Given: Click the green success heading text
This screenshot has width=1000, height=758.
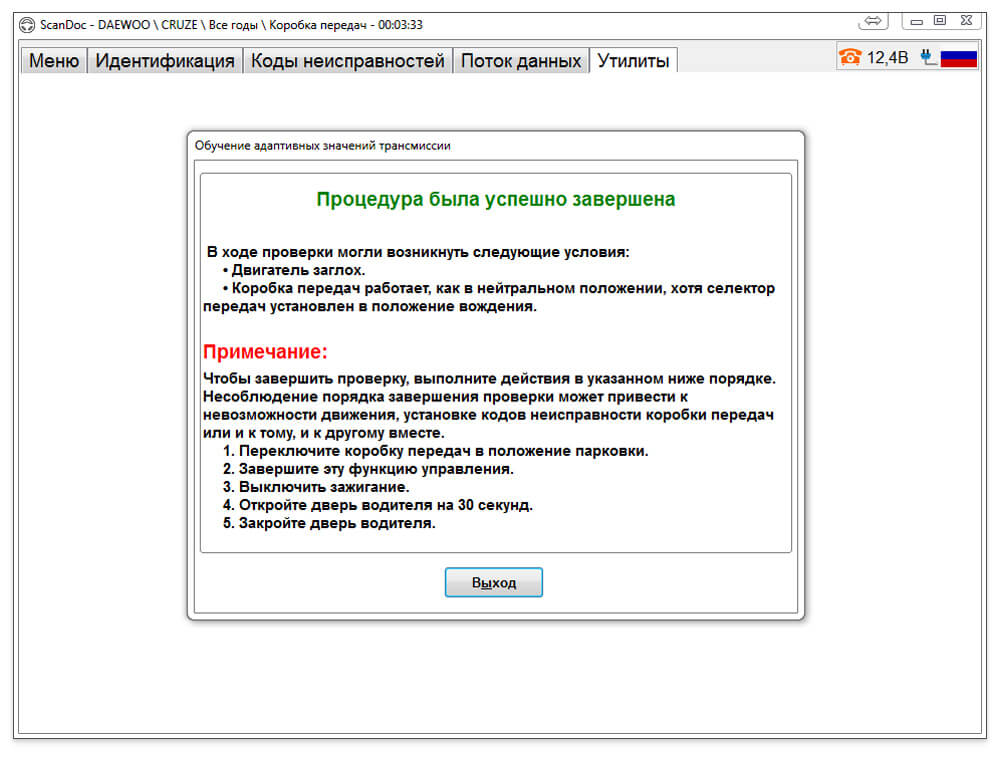Looking at the screenshot, I should 496,199.
